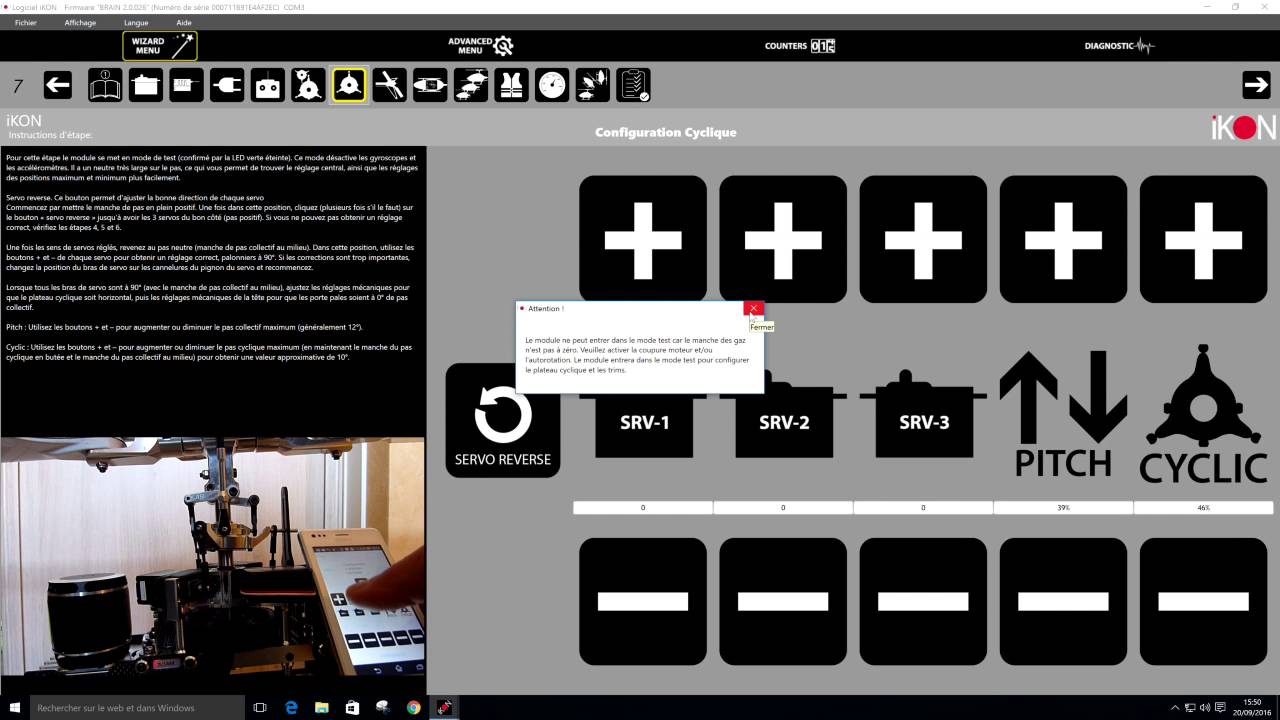Increase Pitch with its plus button
Viewport: 1280px width, 720px height.
click(x=1063, y=239)
